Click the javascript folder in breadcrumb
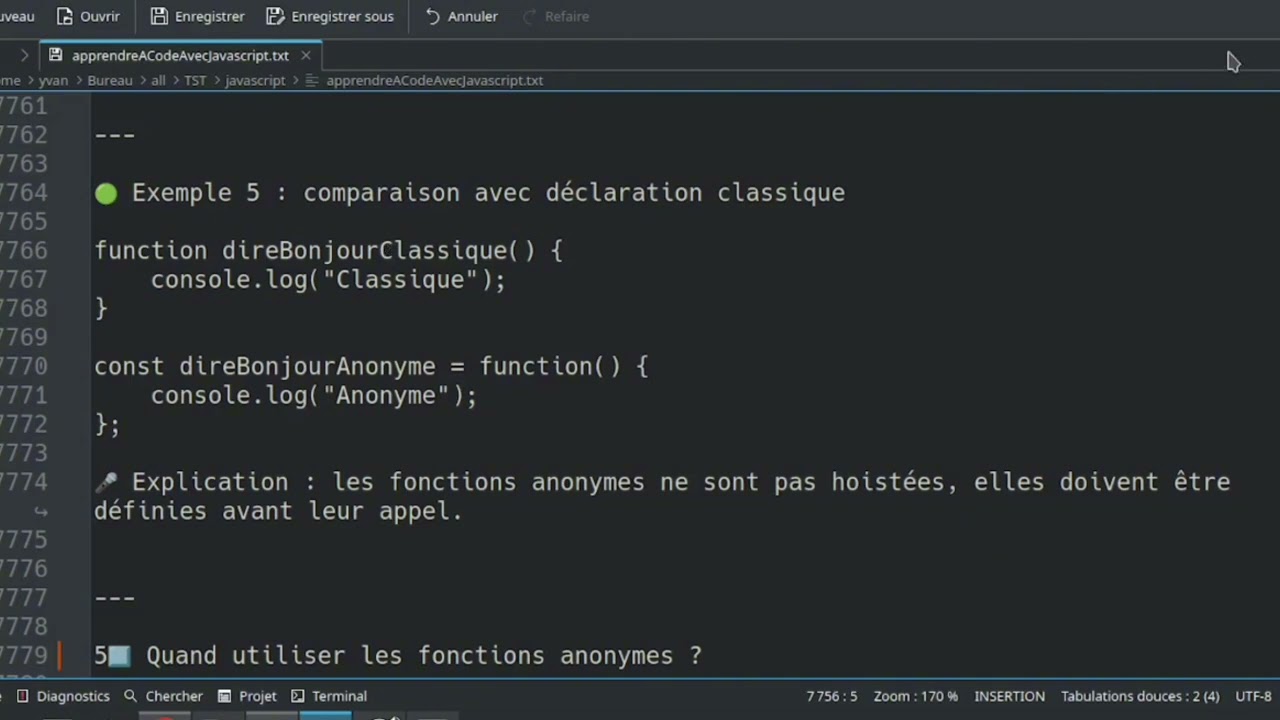Screen dimensions: 1280x720 (x=255, y=80)
